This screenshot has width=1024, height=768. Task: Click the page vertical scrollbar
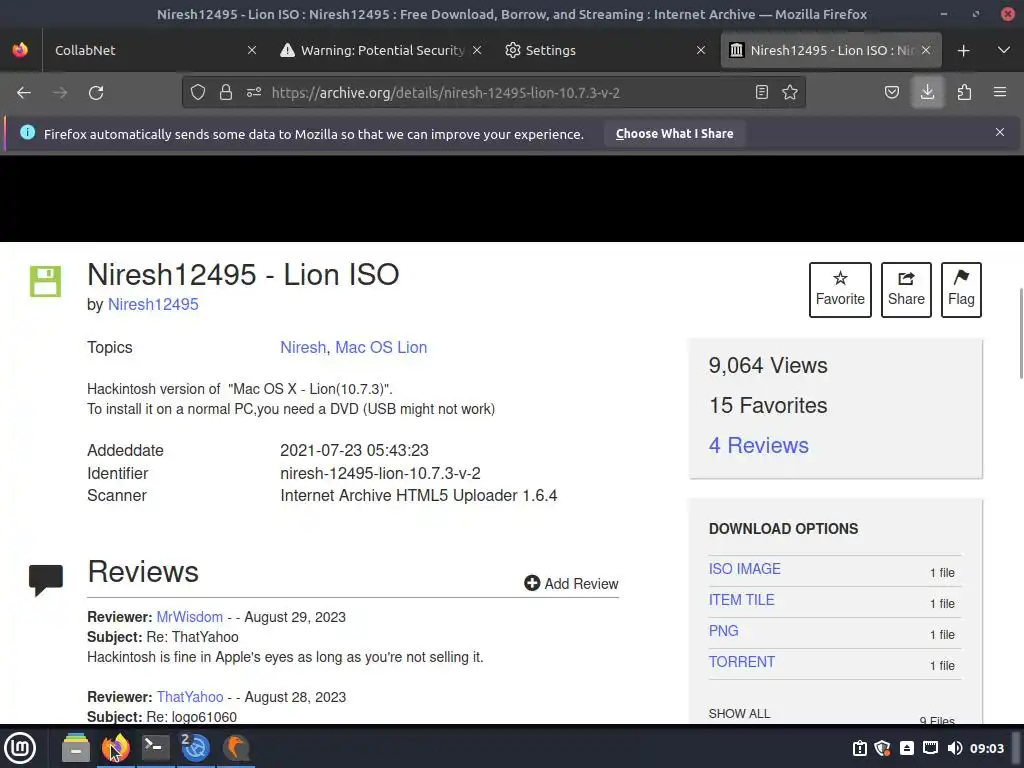(1021, 333)
